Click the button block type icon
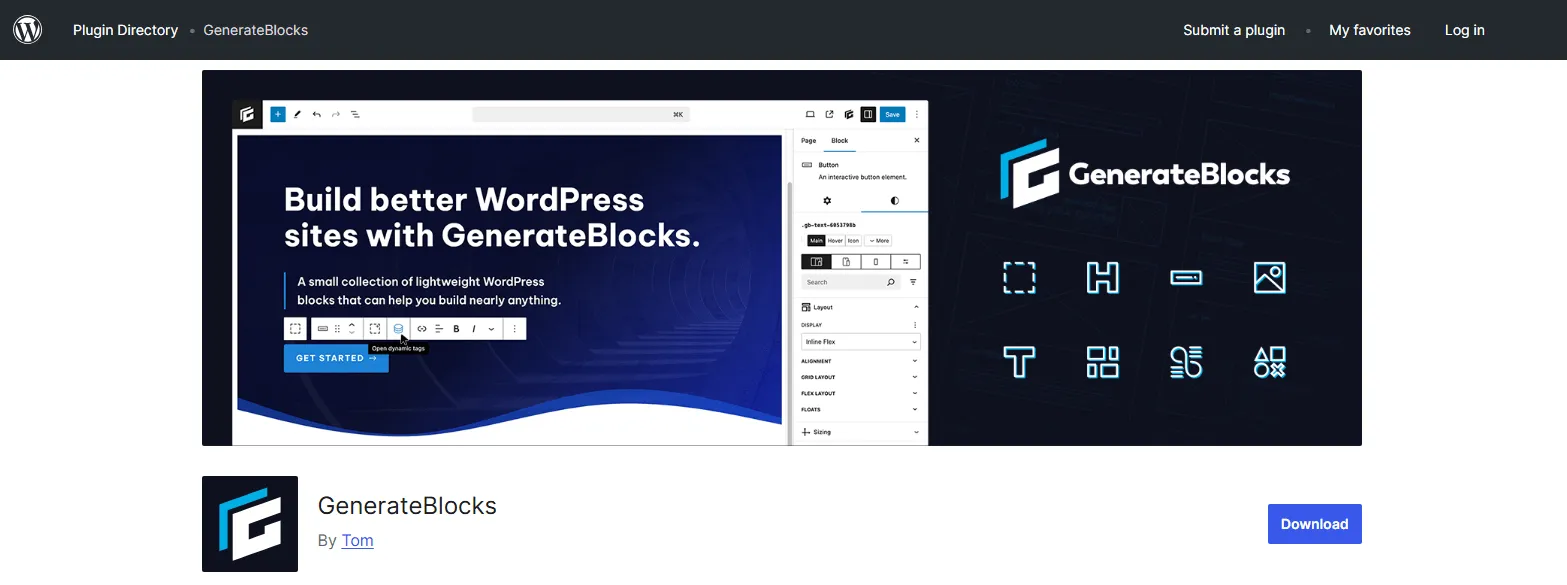Image resolution: width=1567 pixels, height=585 pixels. point(323,328)
